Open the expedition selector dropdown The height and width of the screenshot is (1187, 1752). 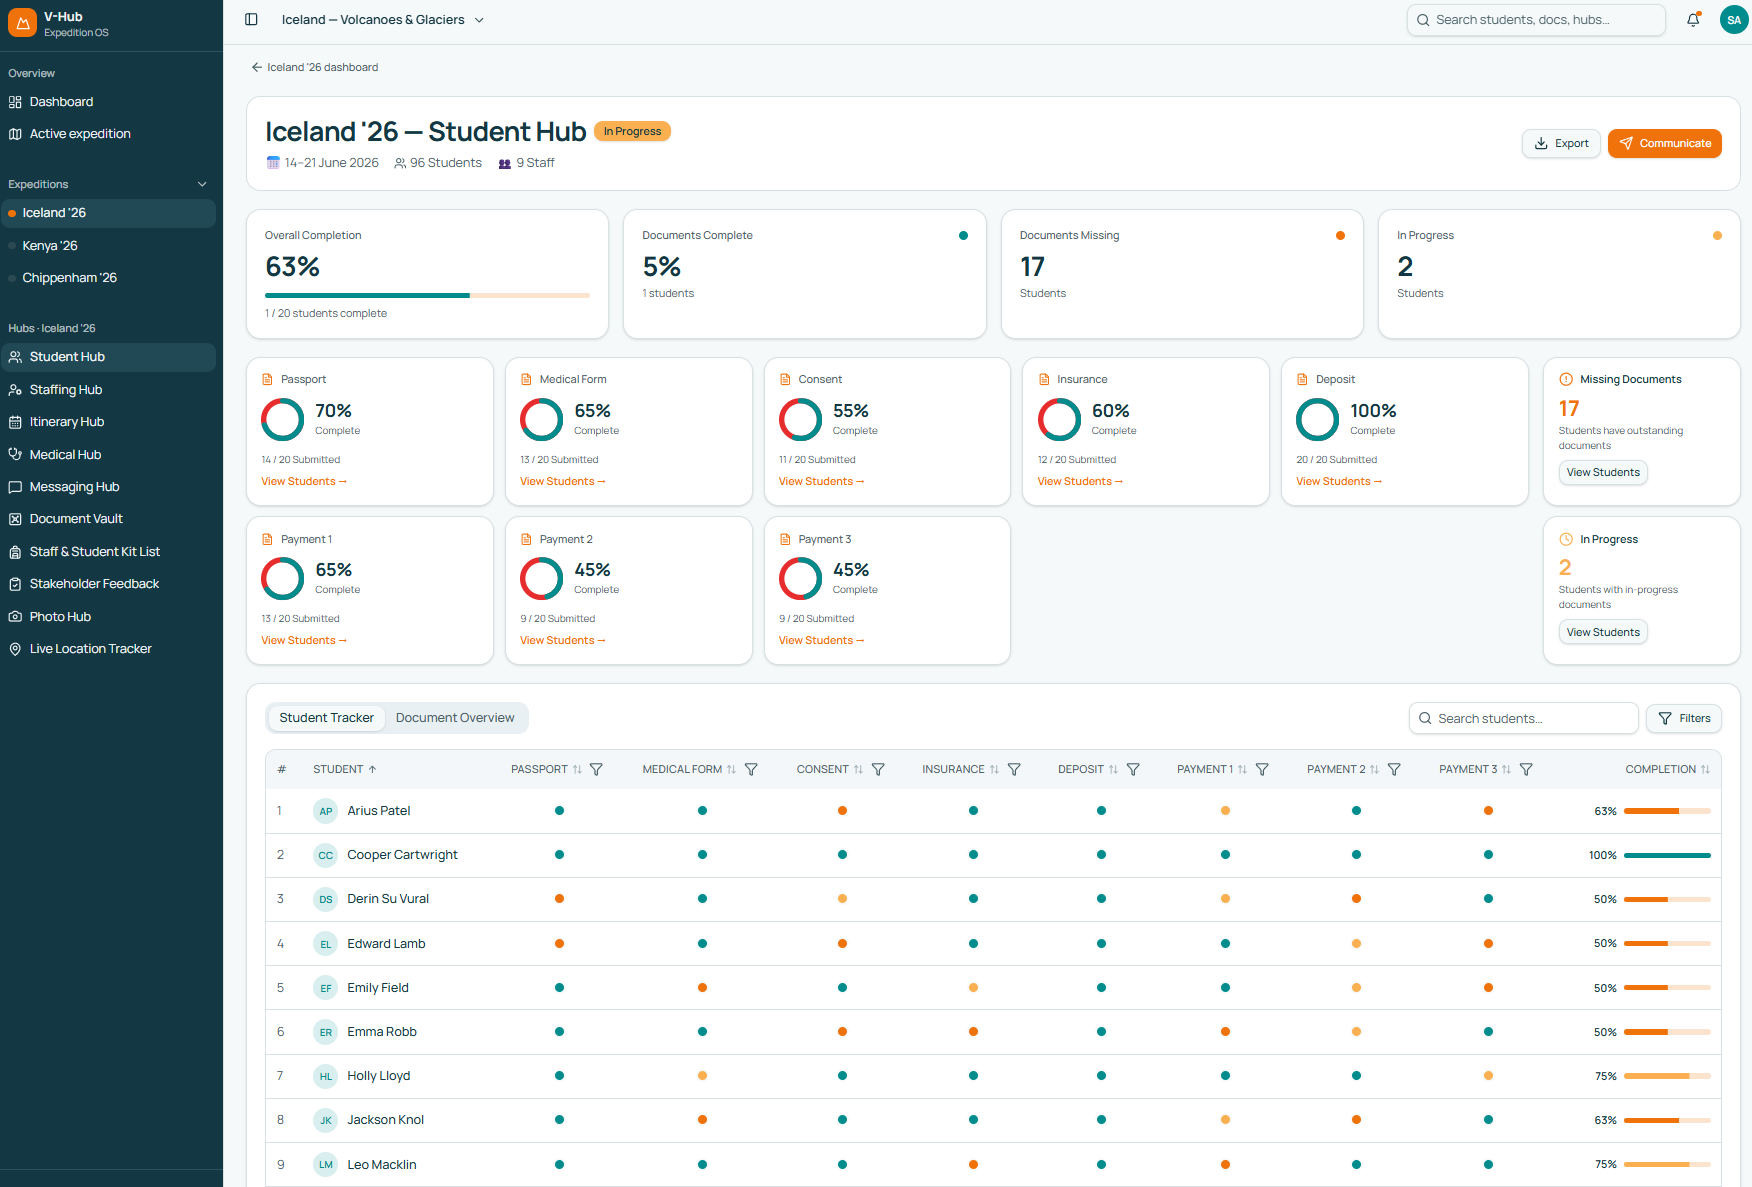point(383,20)
